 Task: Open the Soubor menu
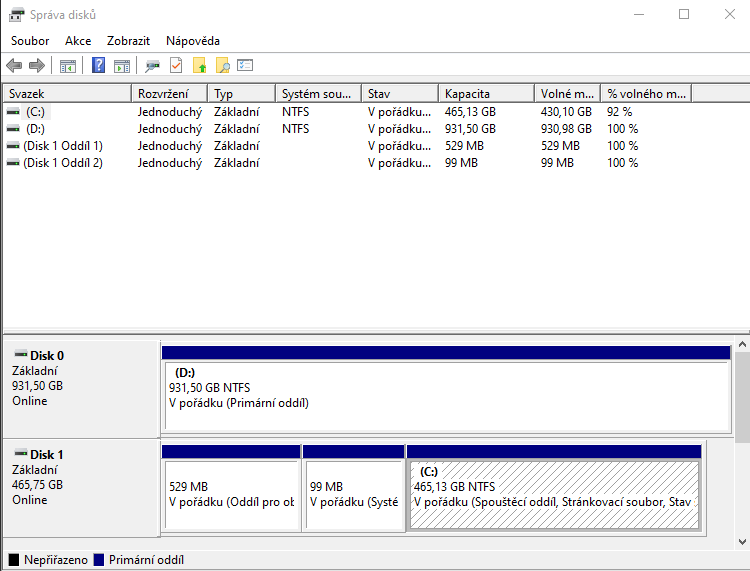pyautogui.click(x=30, y=41)
